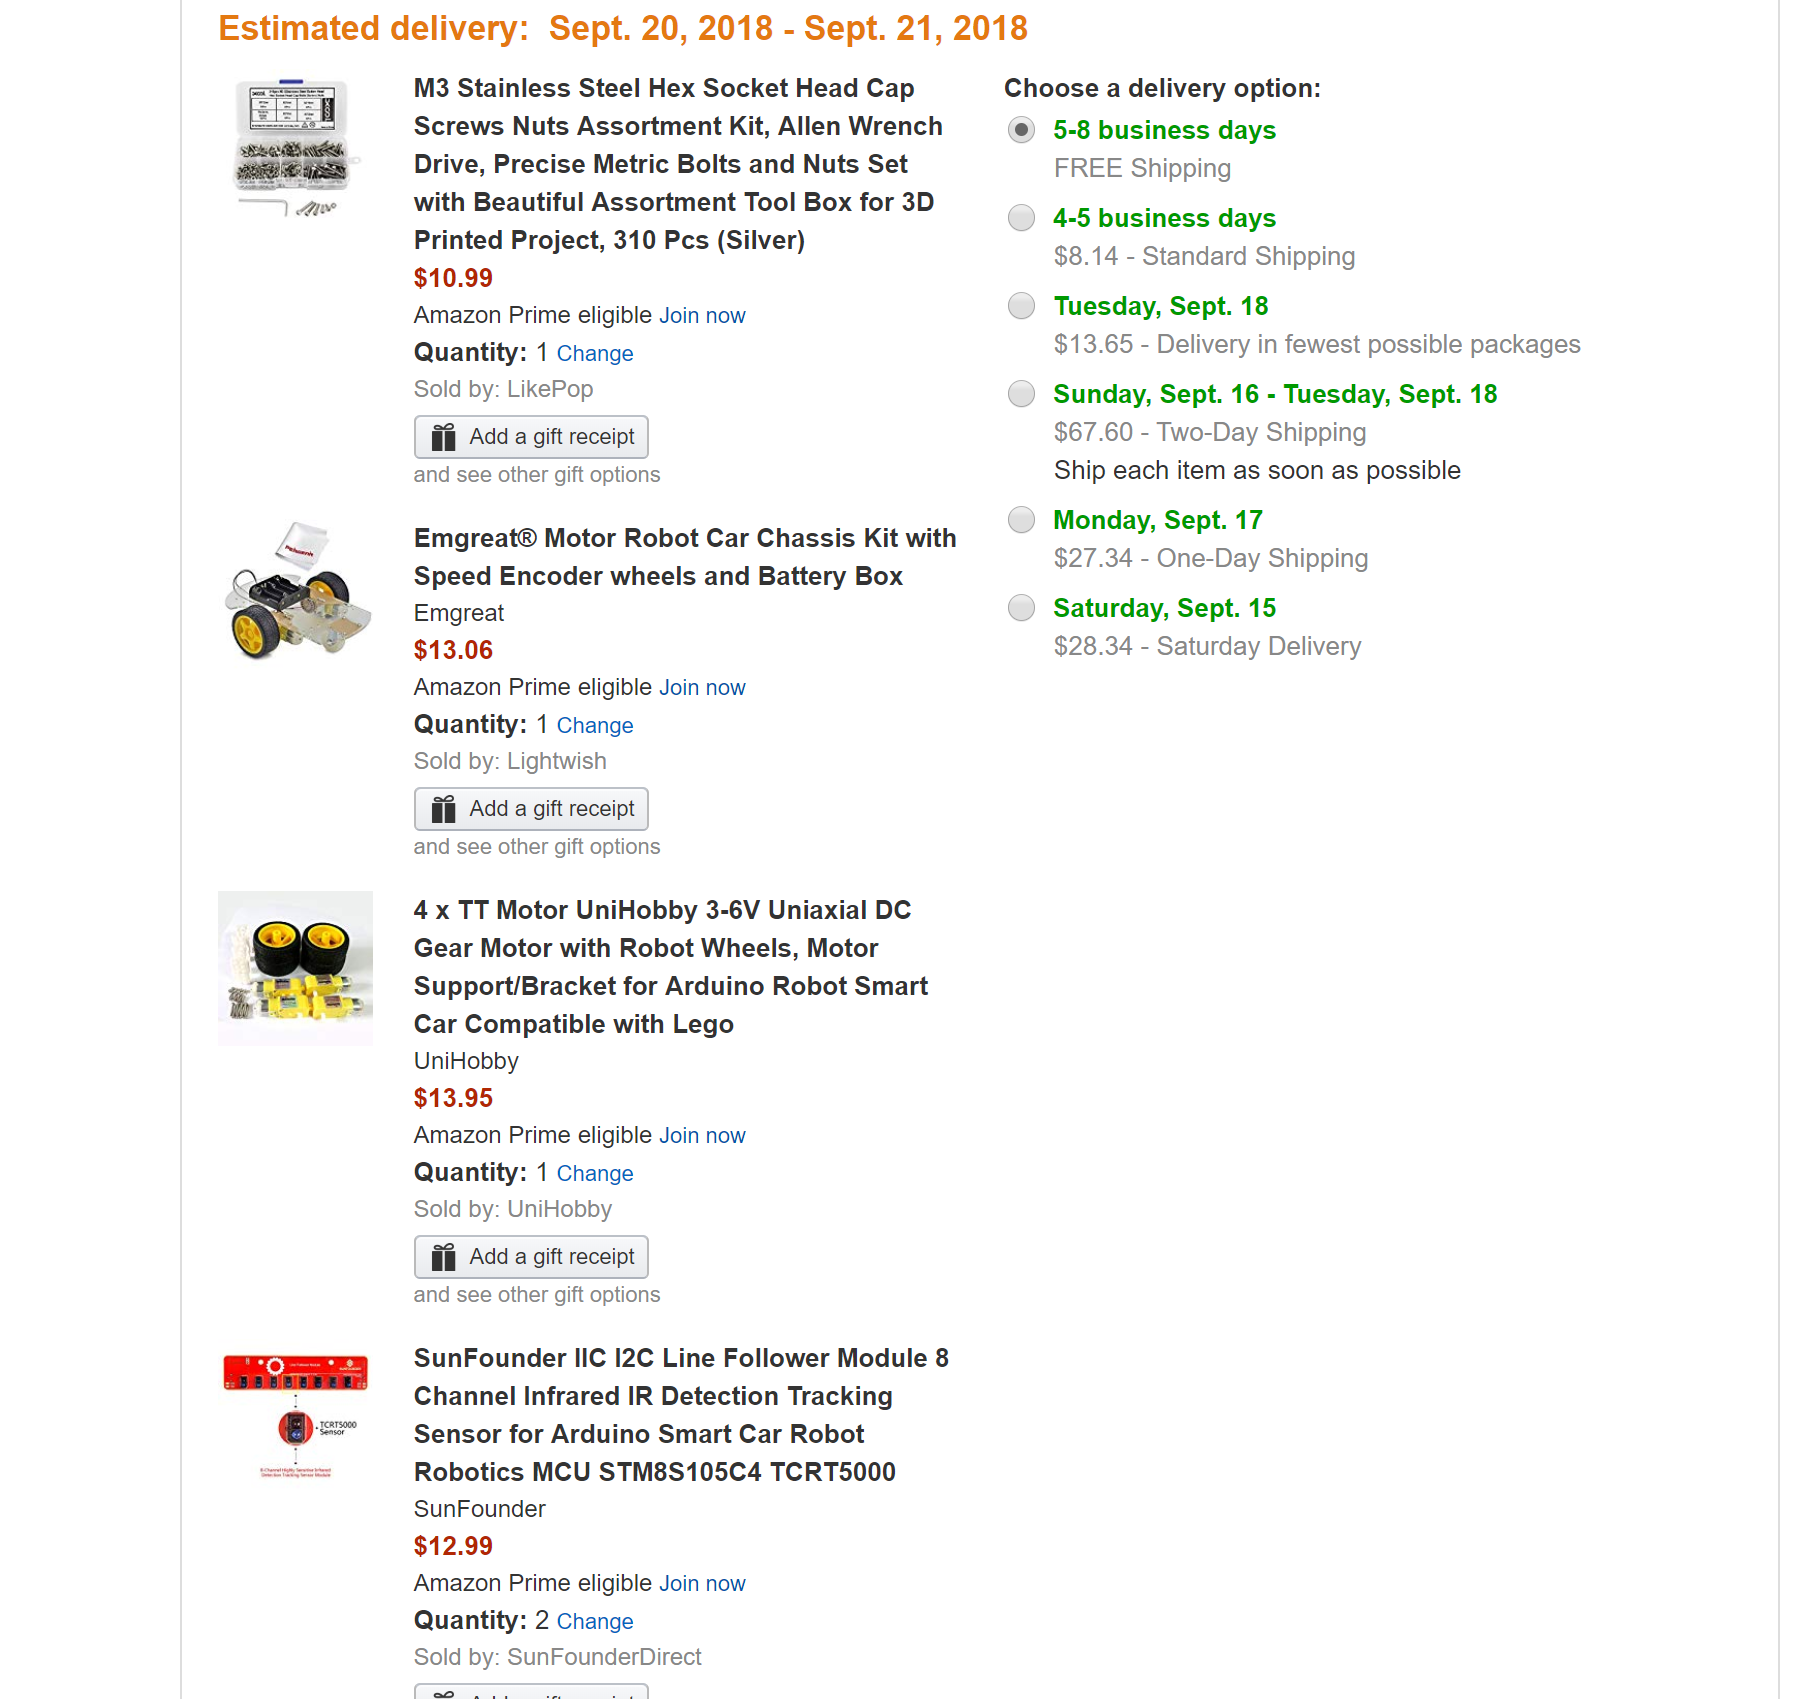1797x1699 pixels.
Task: Add a gift receipt for UniHobby motors
Action: click(531, 1257)
